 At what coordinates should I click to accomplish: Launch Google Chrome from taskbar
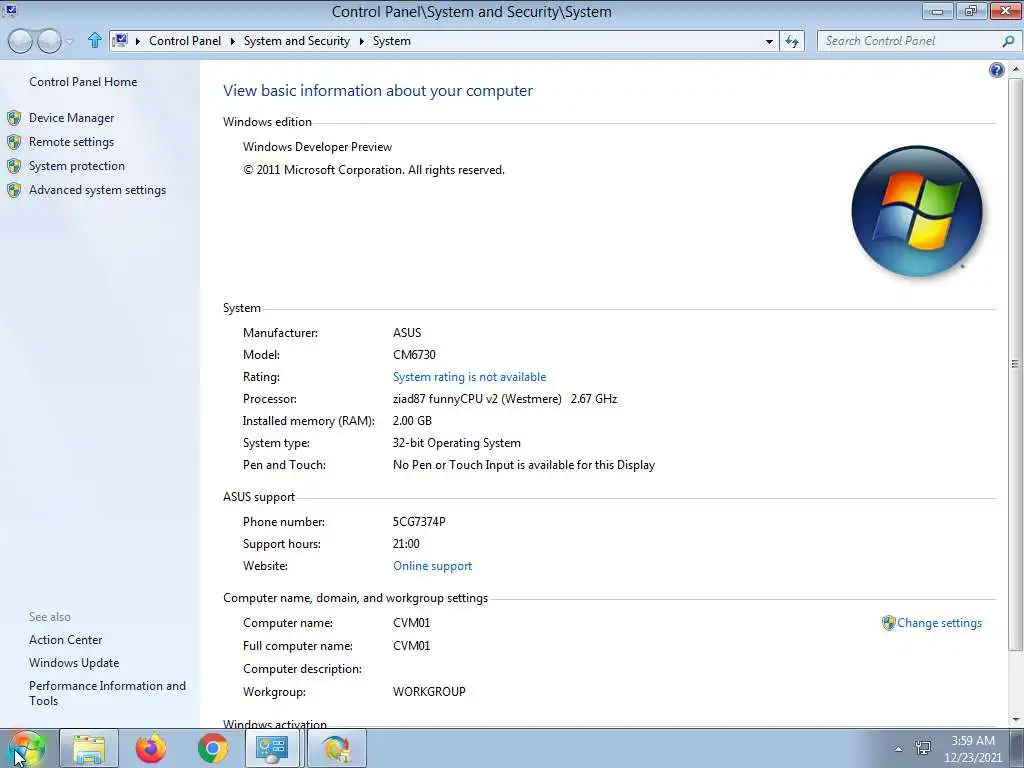[212, 748]
